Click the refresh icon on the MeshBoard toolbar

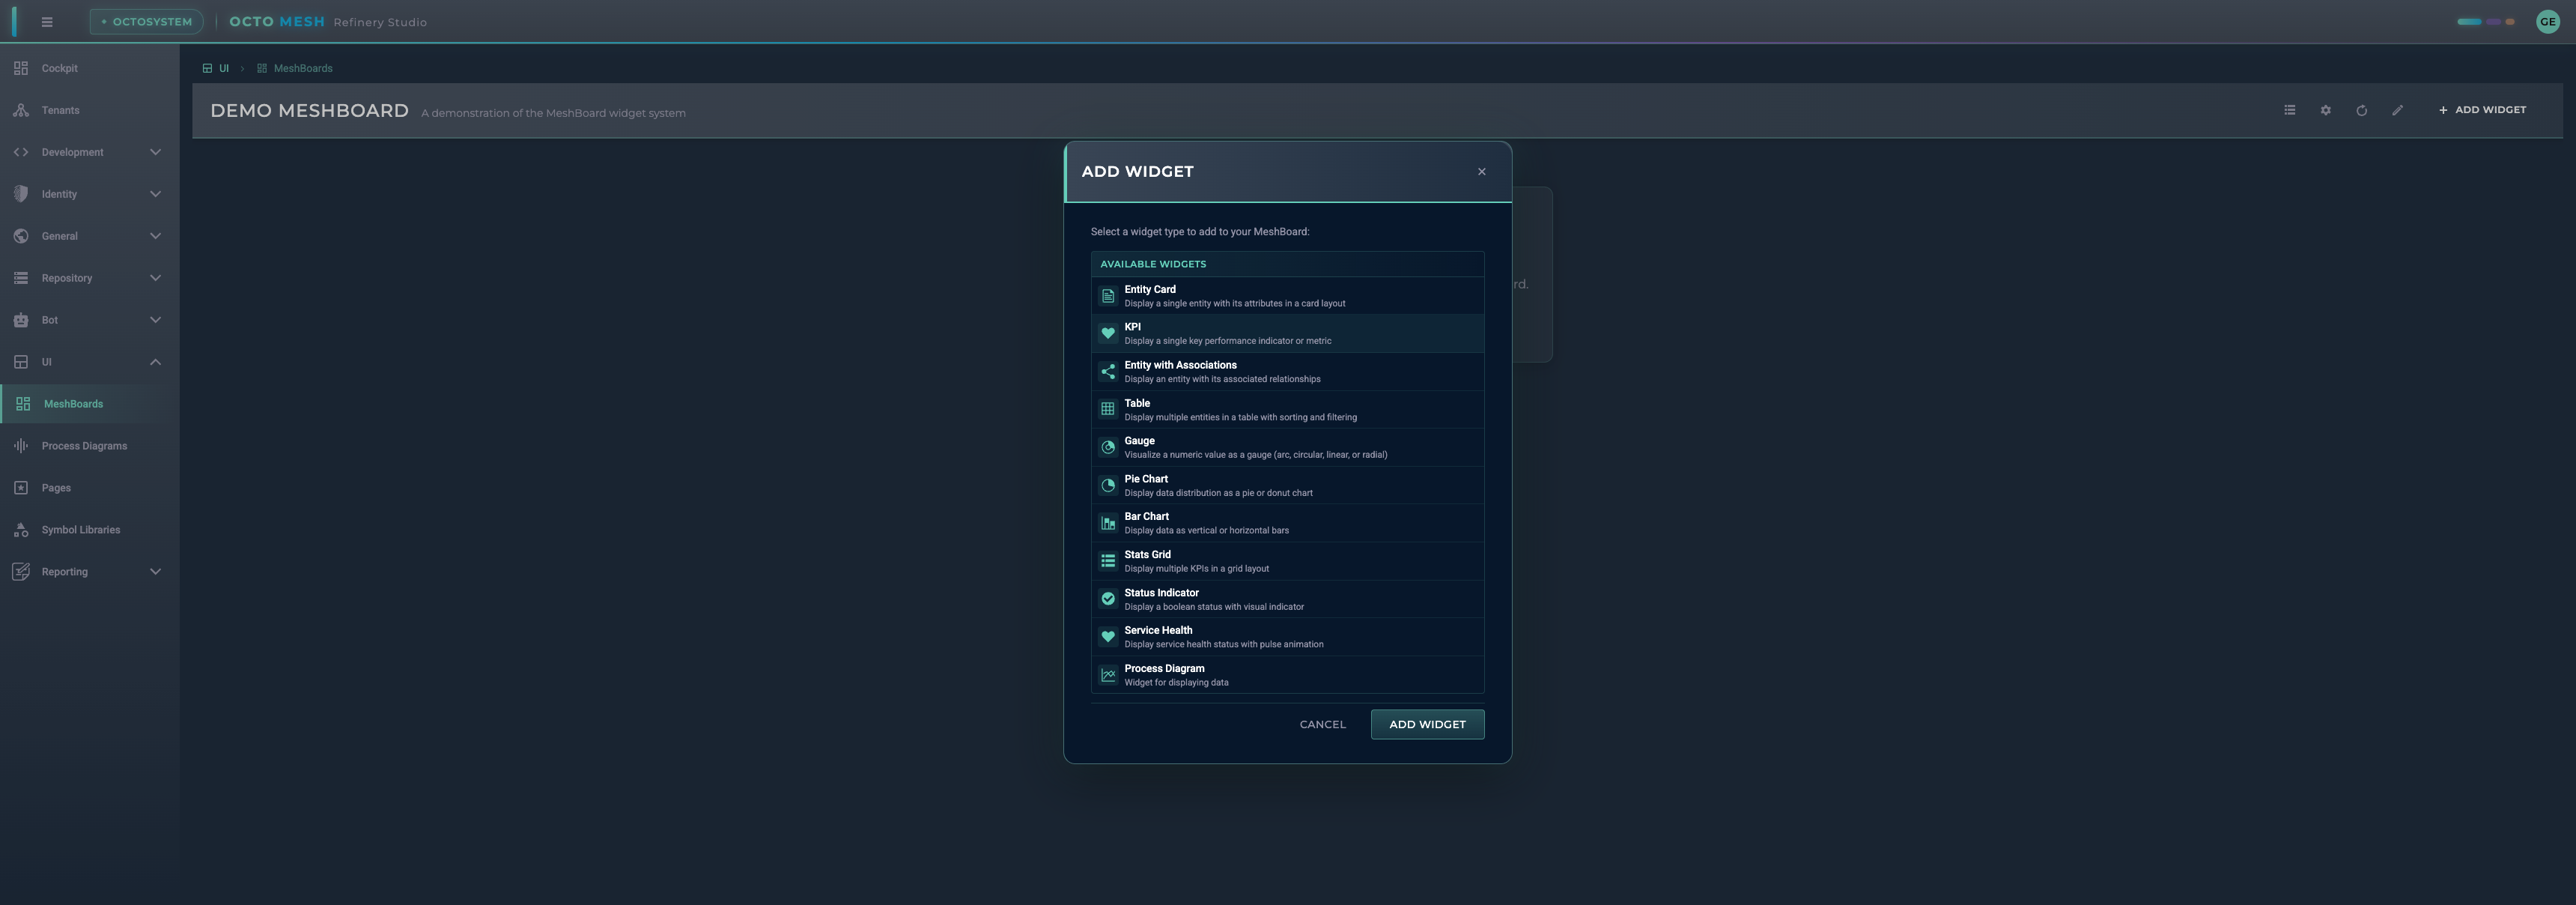[x=2361, y=110]
